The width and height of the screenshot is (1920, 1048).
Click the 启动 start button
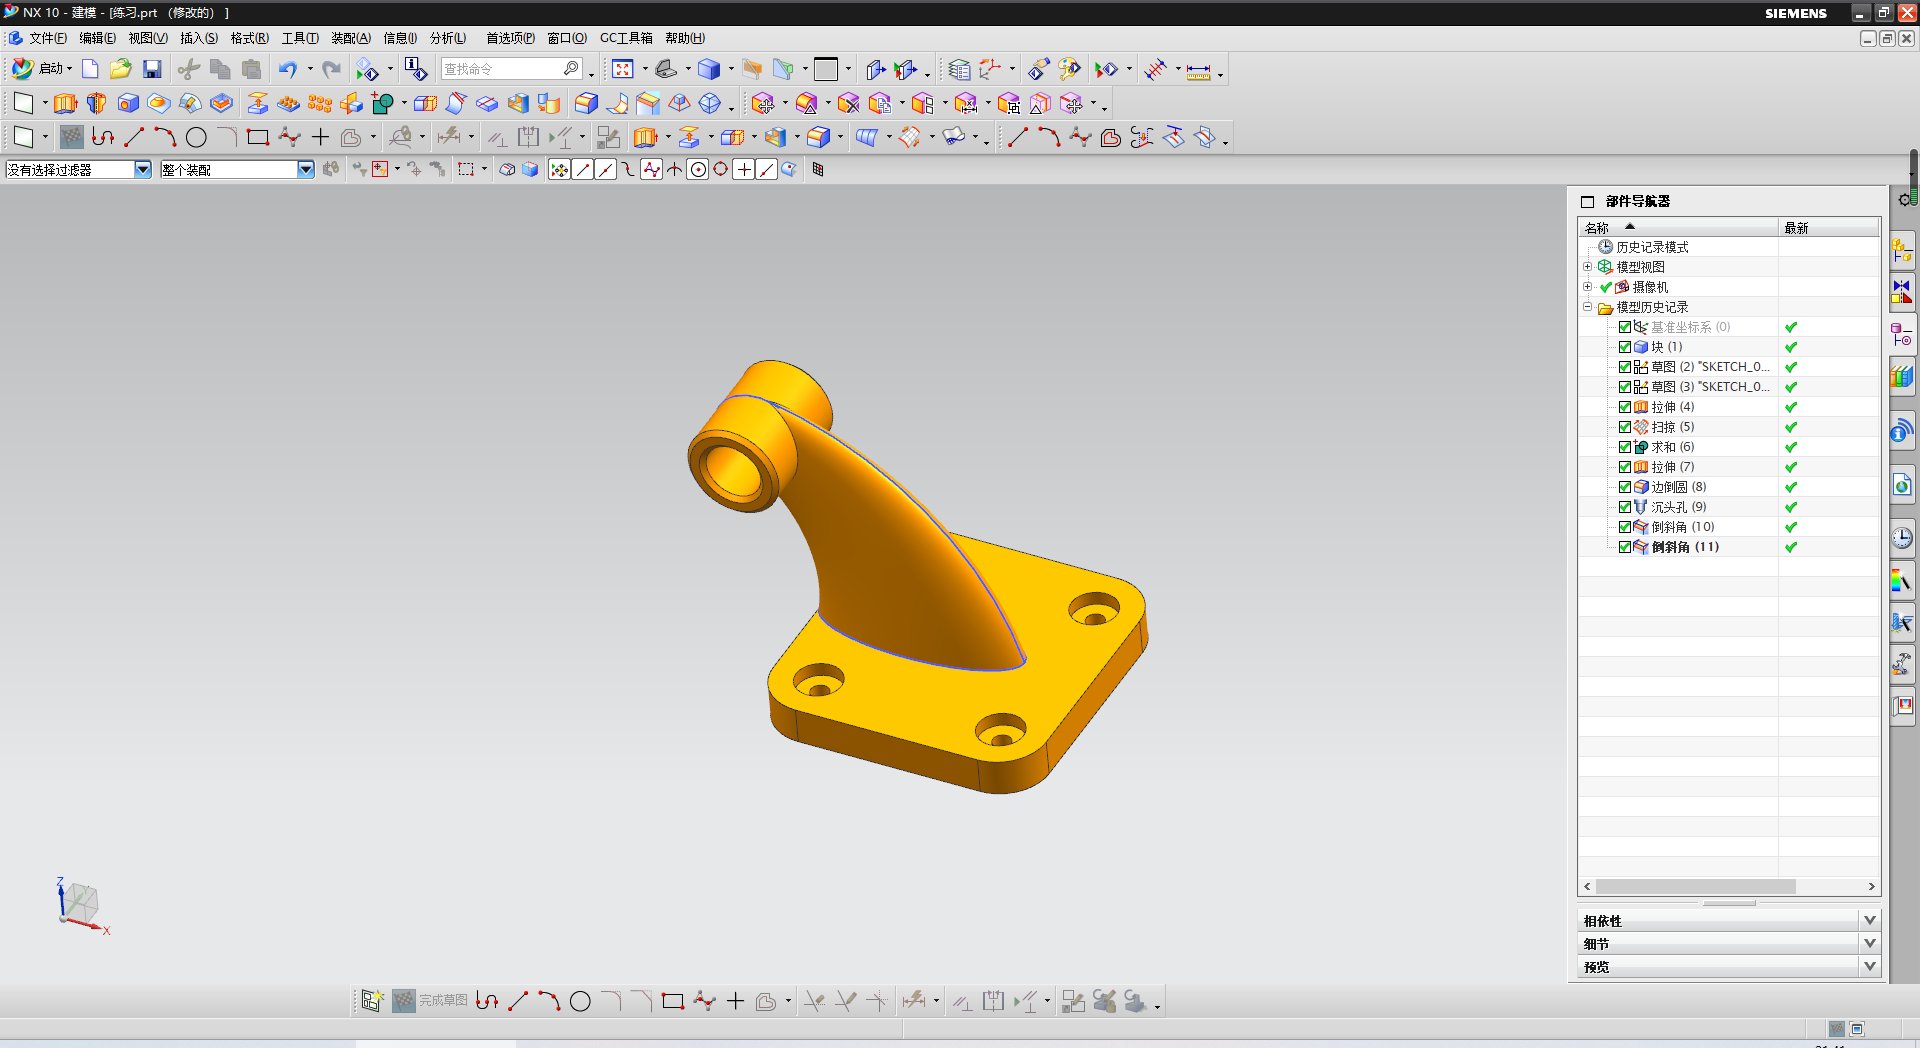click(x=41, y=69)
